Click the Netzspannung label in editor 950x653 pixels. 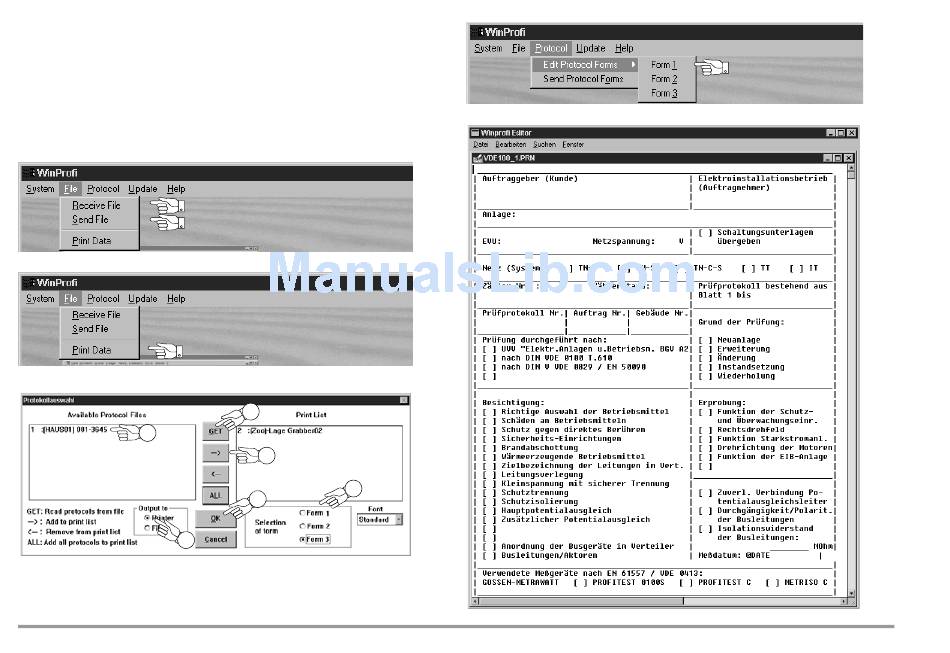pyautogui.click(x=623, y=242)
